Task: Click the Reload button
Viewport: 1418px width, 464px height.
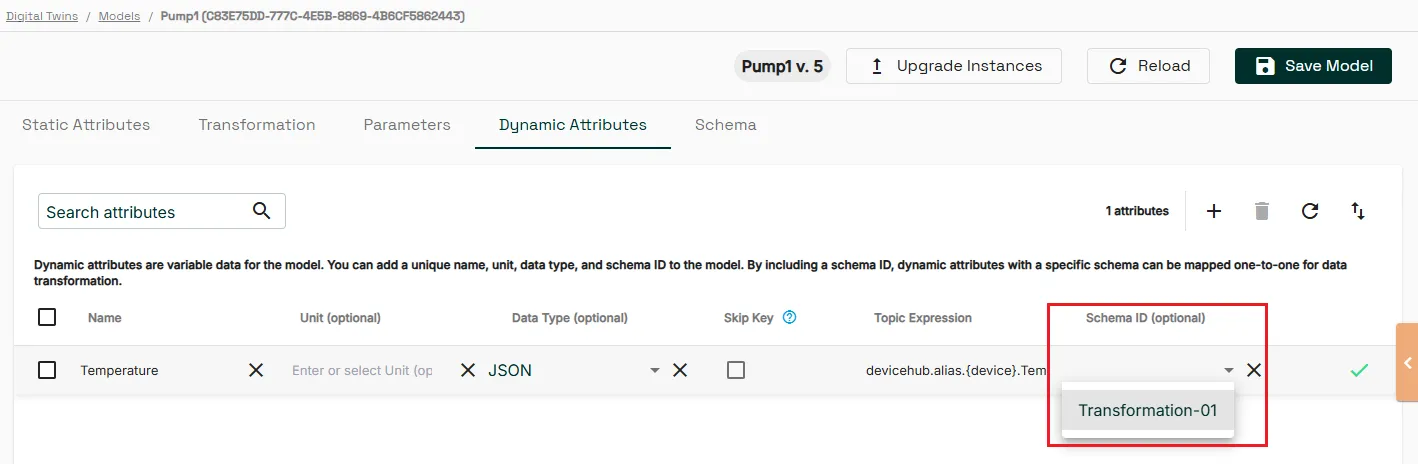Action: click(1149, 66)
